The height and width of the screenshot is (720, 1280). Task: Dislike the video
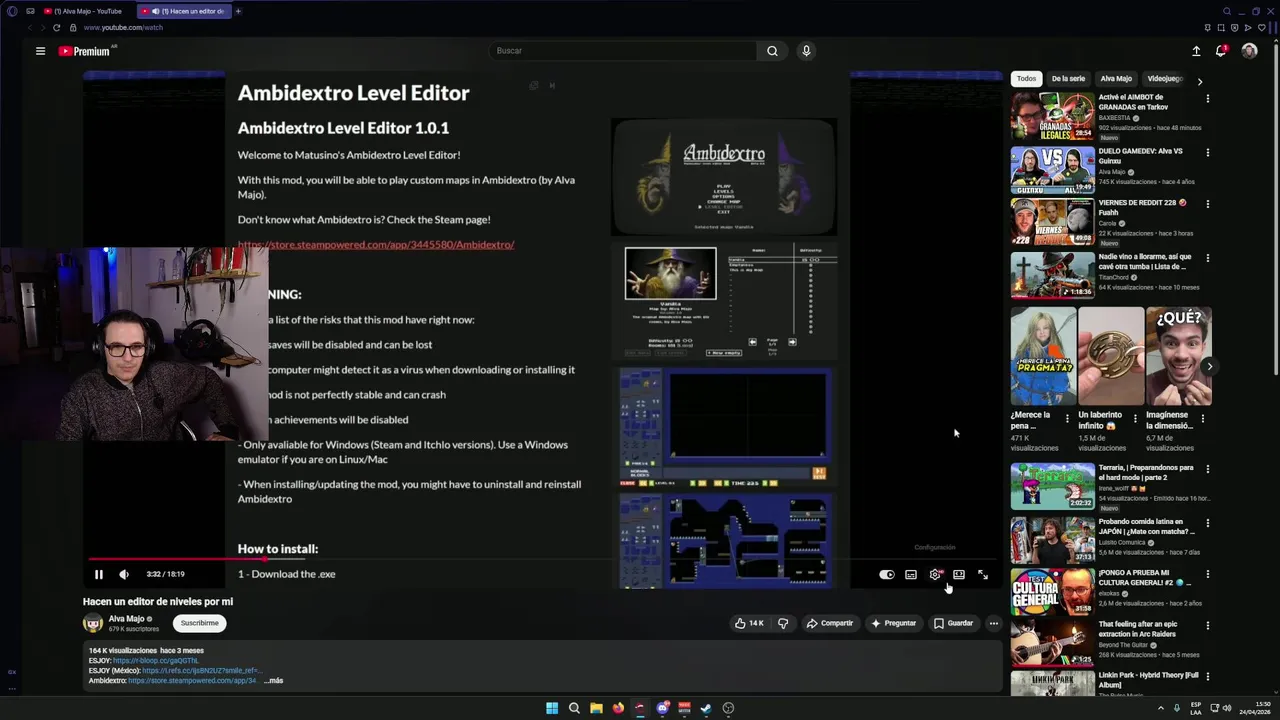(783, 623)
